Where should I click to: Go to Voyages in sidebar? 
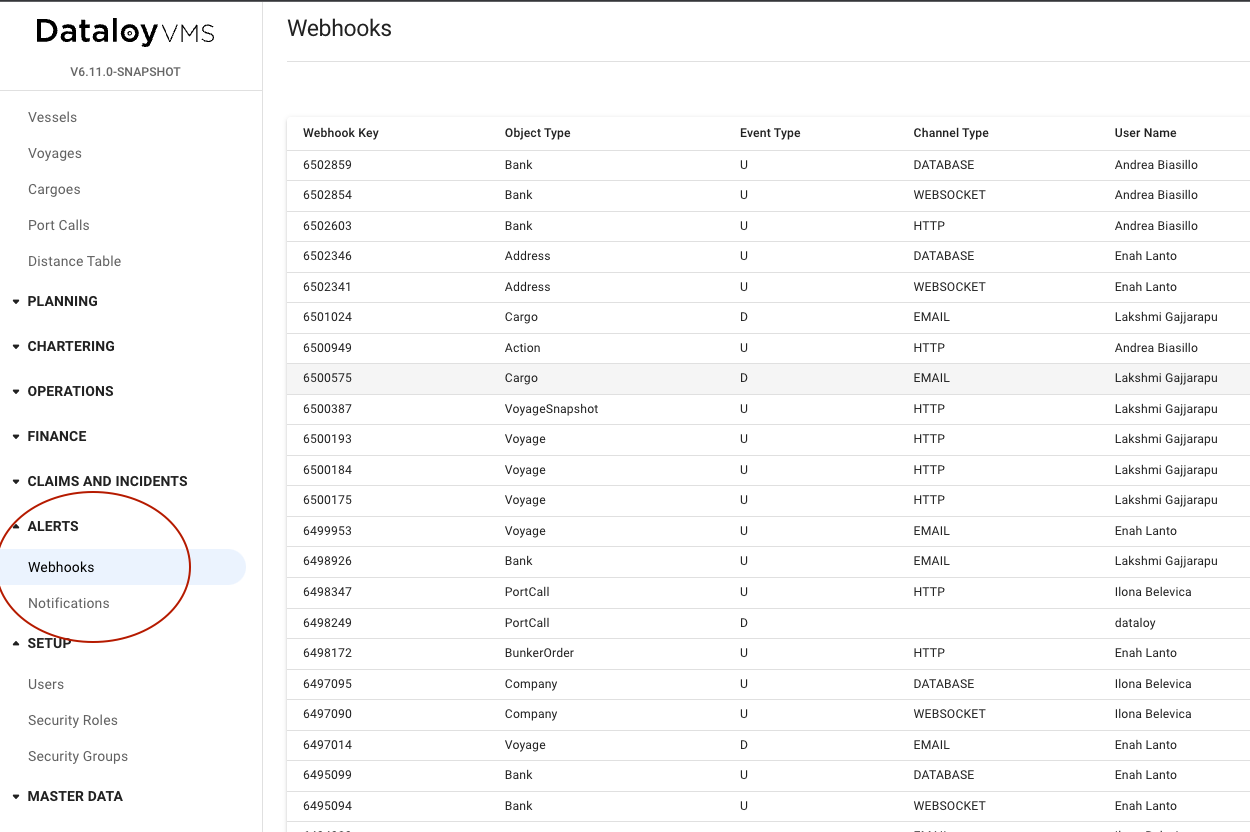coord(55,153)
